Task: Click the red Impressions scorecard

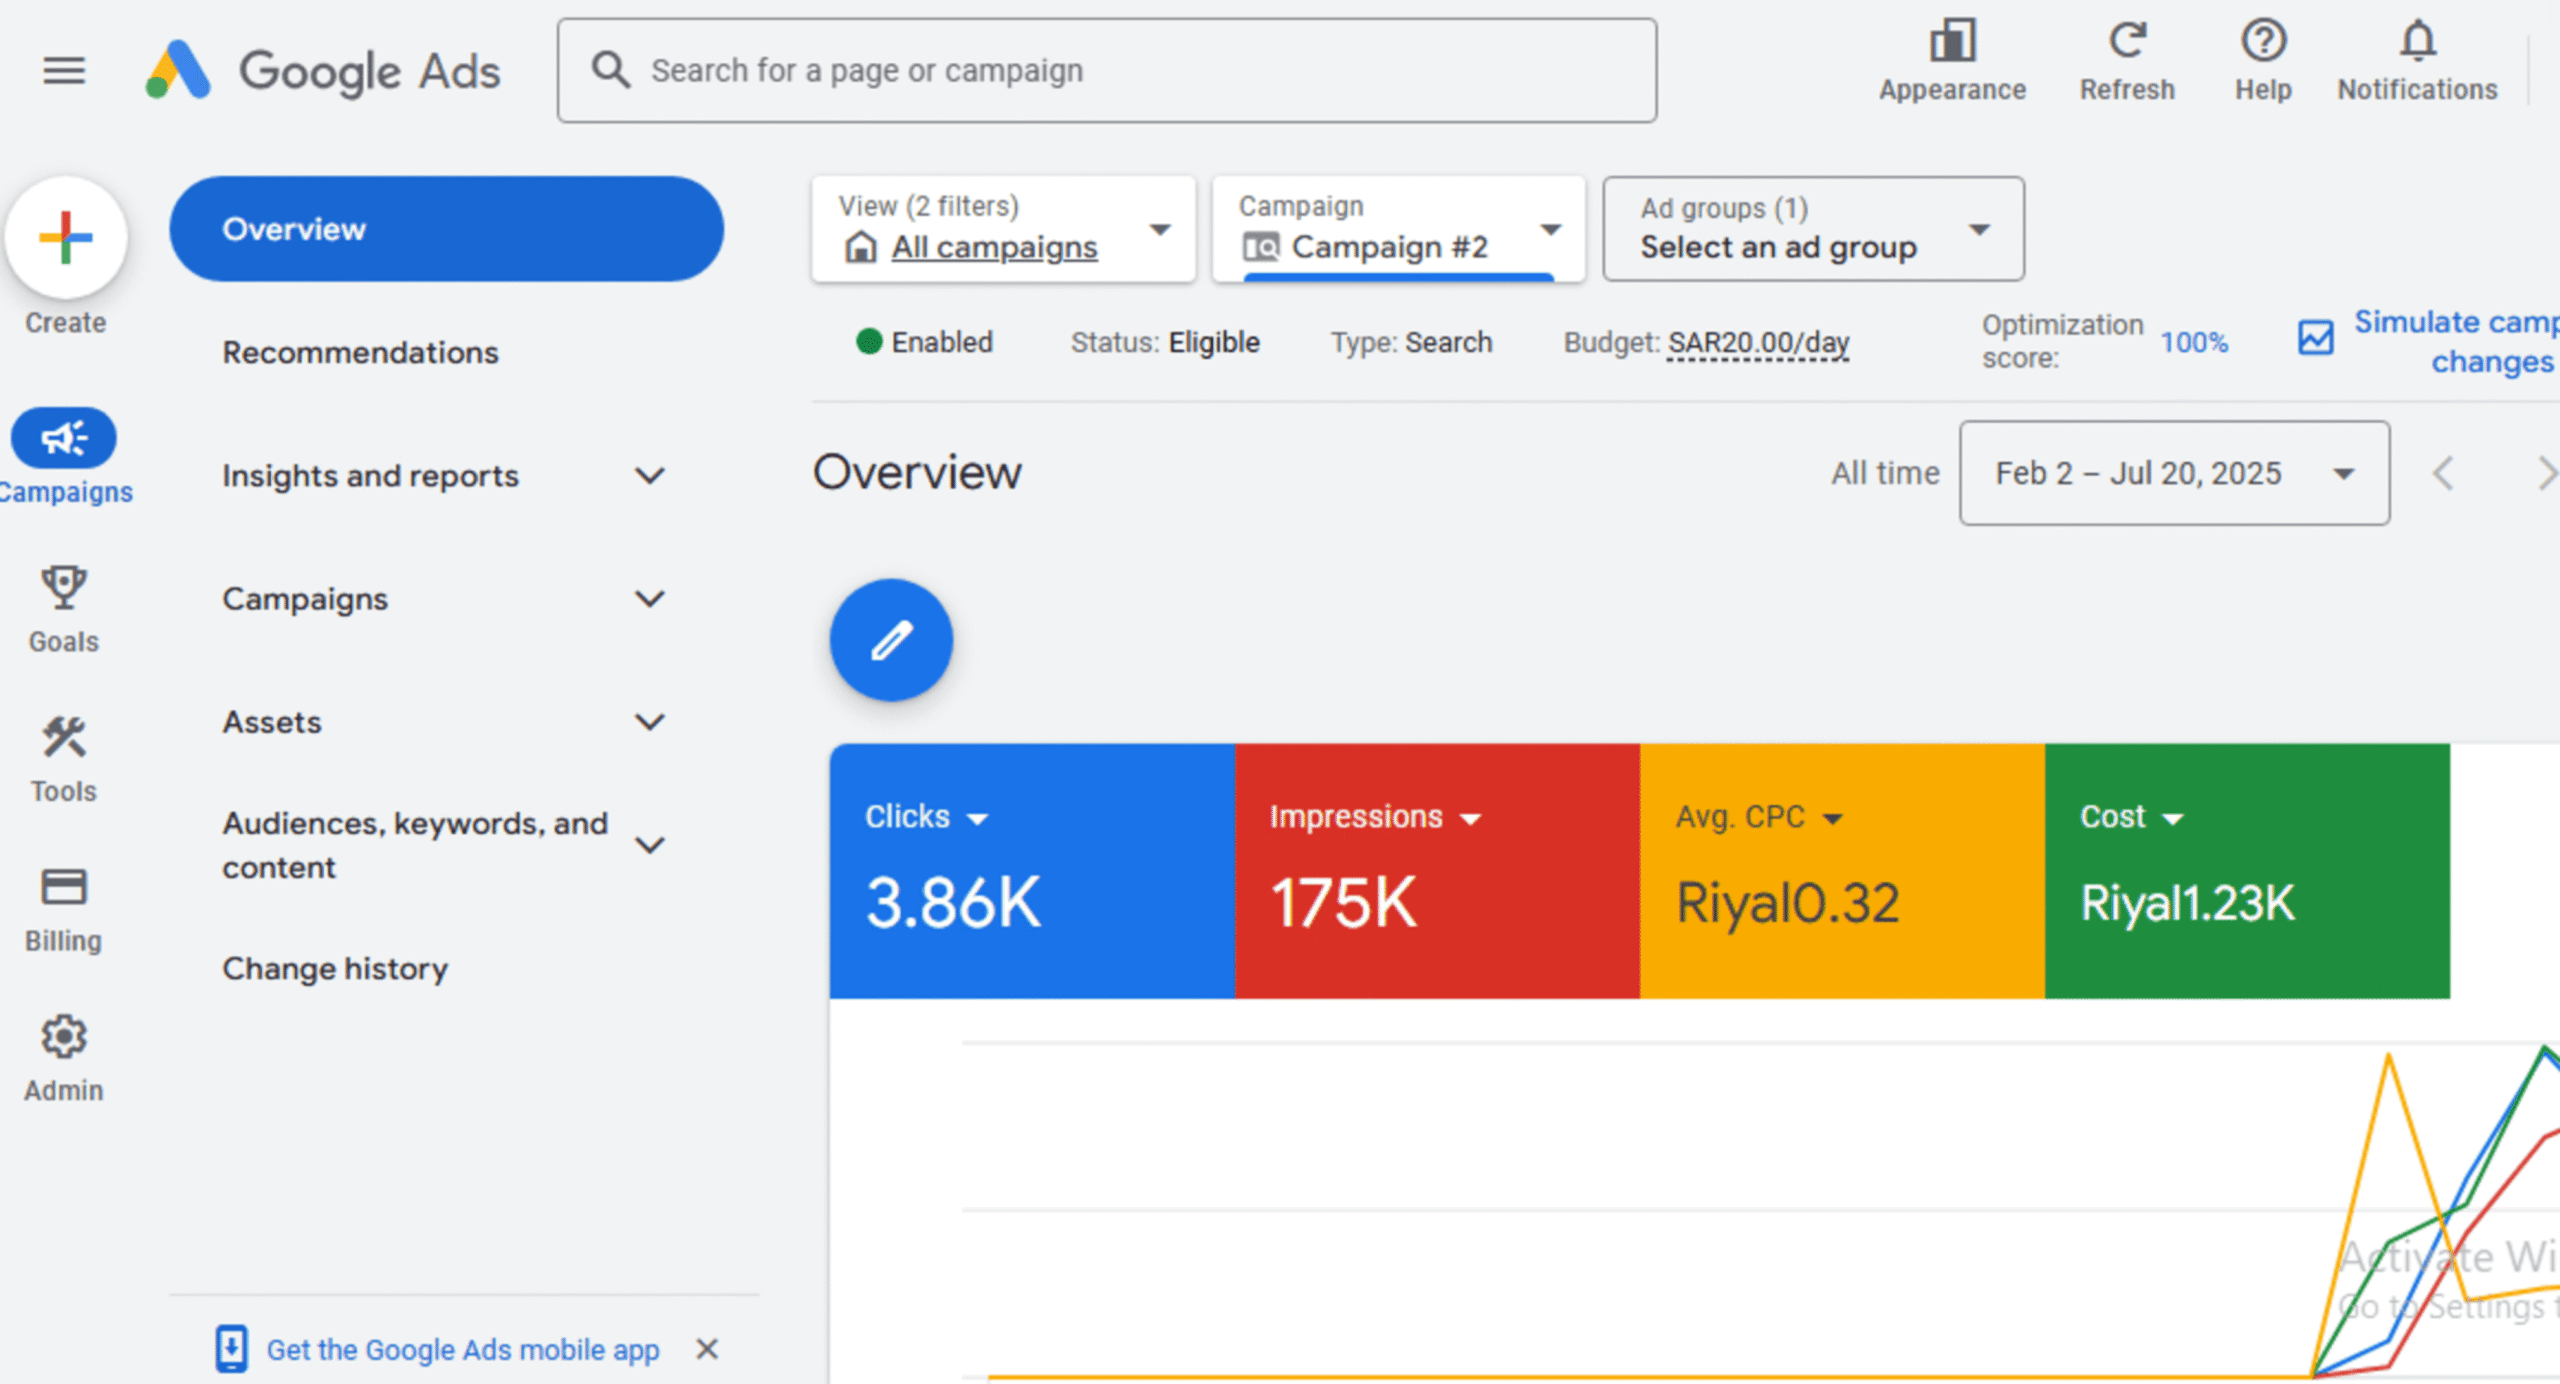Action: click(x=1437, y=871)
